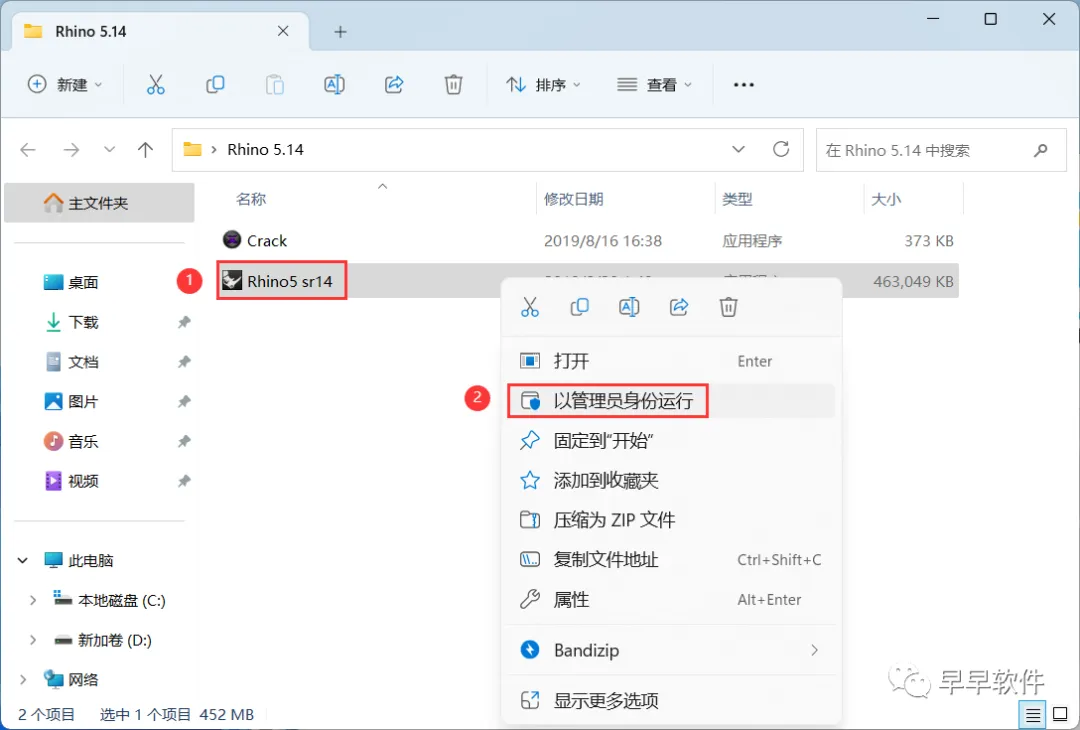Close the Rhino 5.14 tab
This screenshot has width=1080, height=730.
(x=283, y=31)
